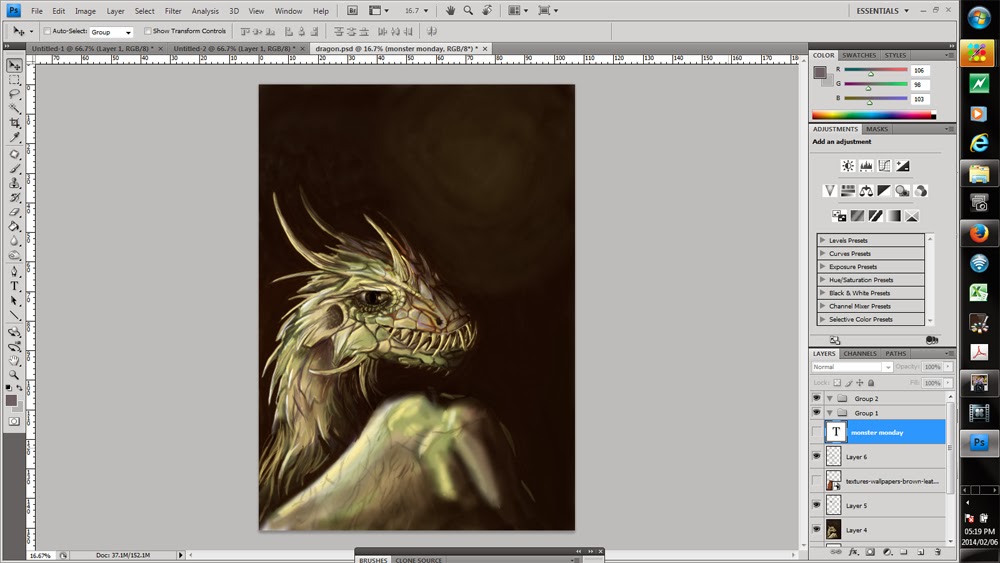Image resolution: width=1000 pixels, height=563 pixels.
Task: Check Show Transform Controls
Action: pyautogui.click(x=146, y=31)
